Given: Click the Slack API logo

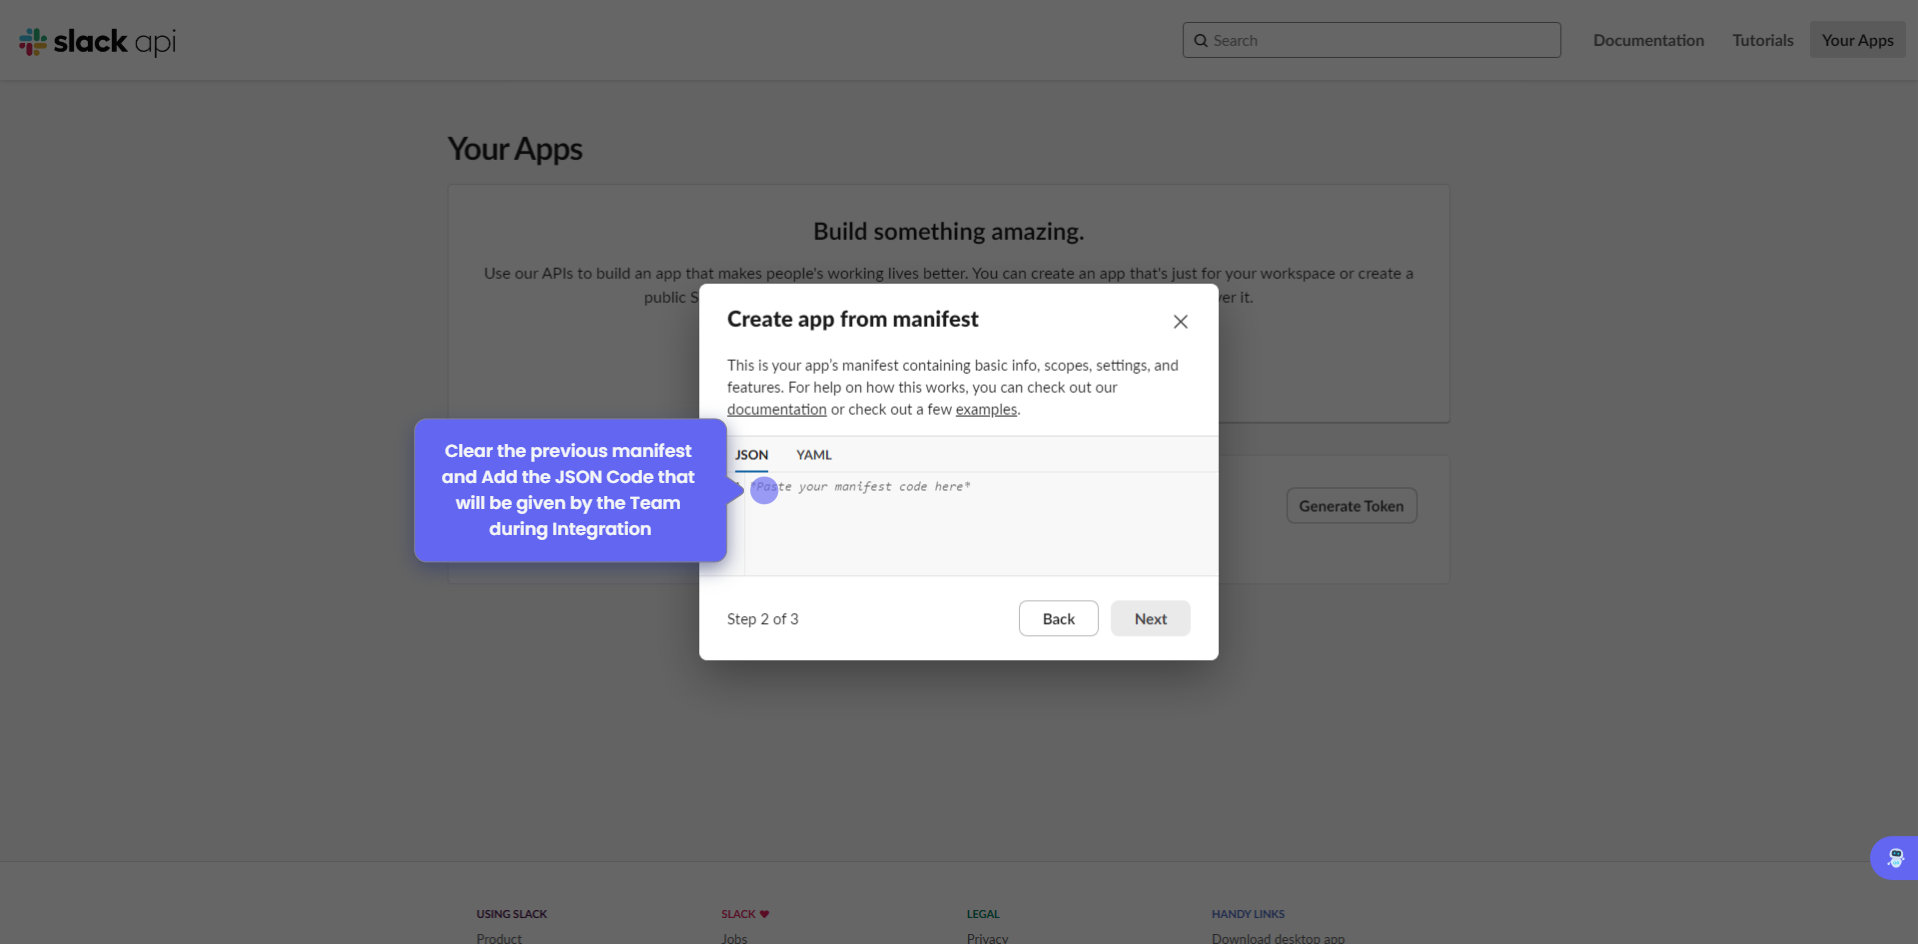Looking at the screenshot, I should coord(97,41).
